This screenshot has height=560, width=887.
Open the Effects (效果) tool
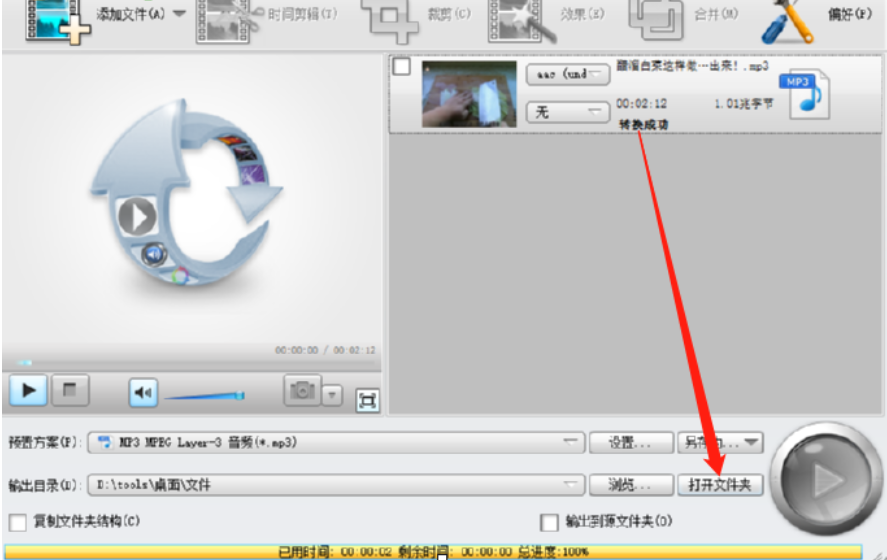click(522, 21)
